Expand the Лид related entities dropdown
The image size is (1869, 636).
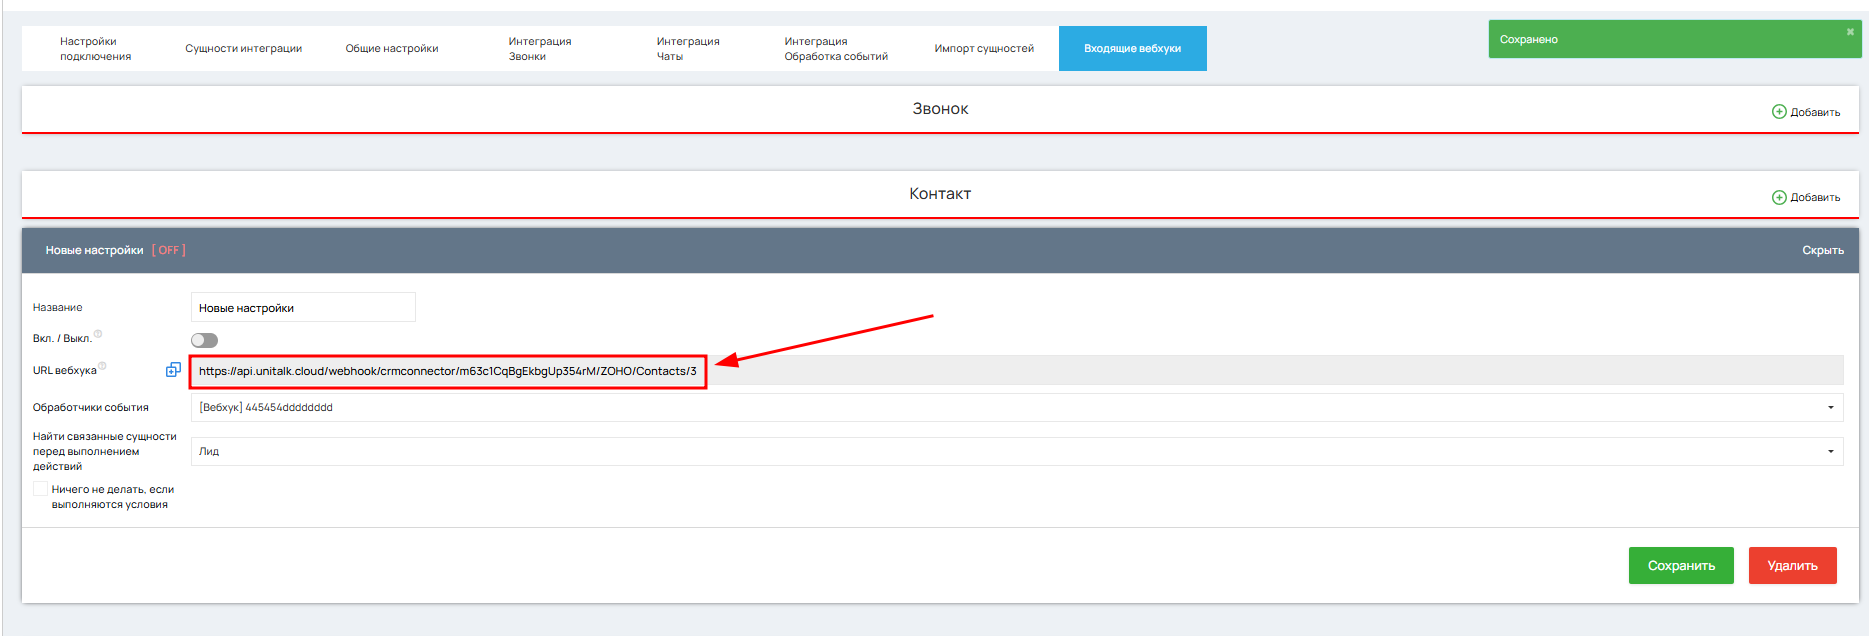1017,451
